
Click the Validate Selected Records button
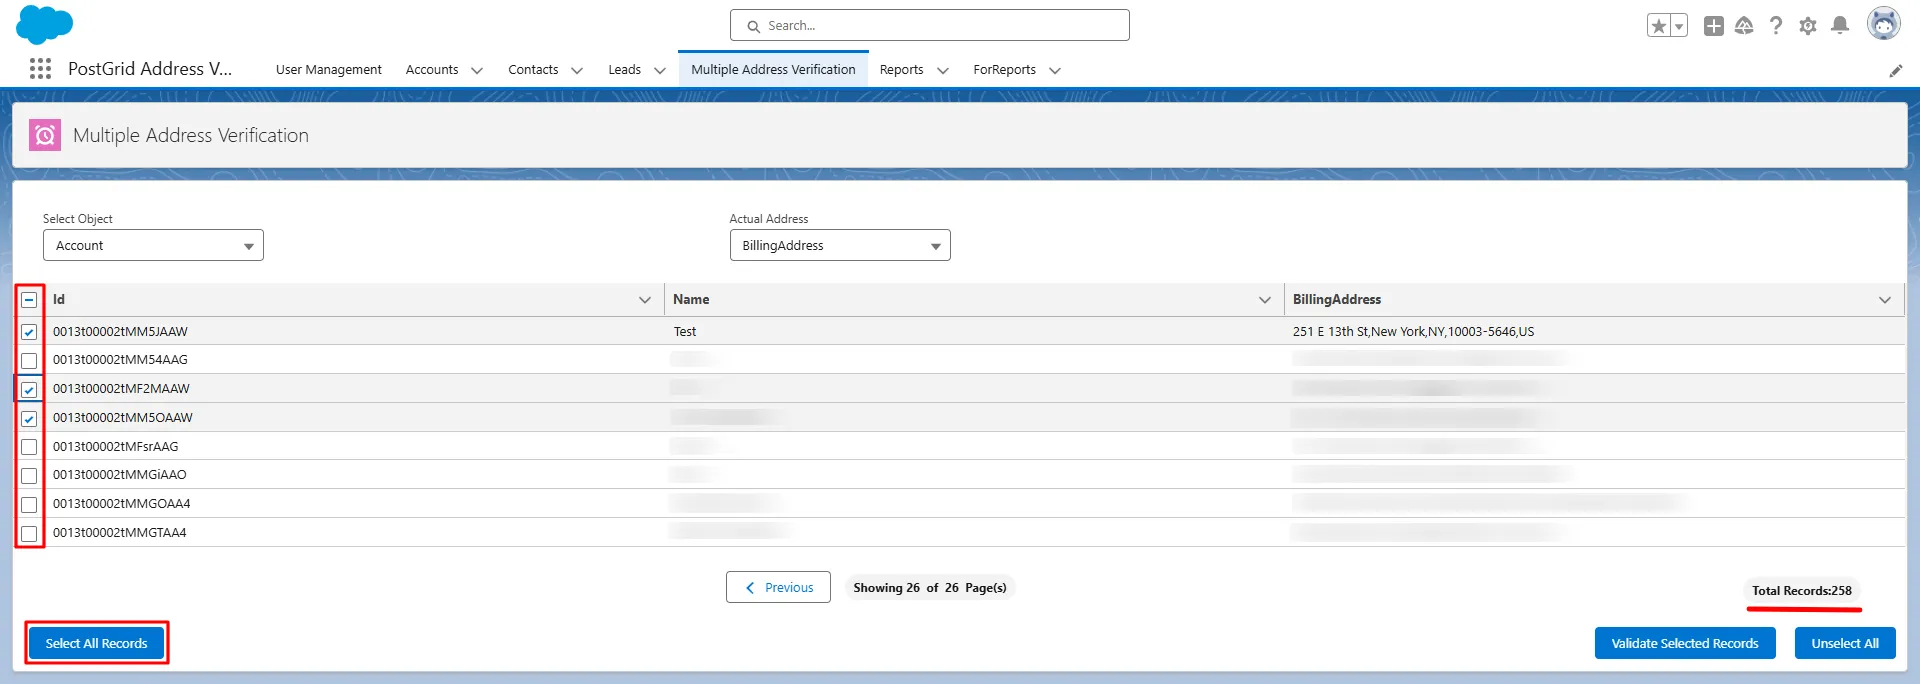(x=1685, y=643)
